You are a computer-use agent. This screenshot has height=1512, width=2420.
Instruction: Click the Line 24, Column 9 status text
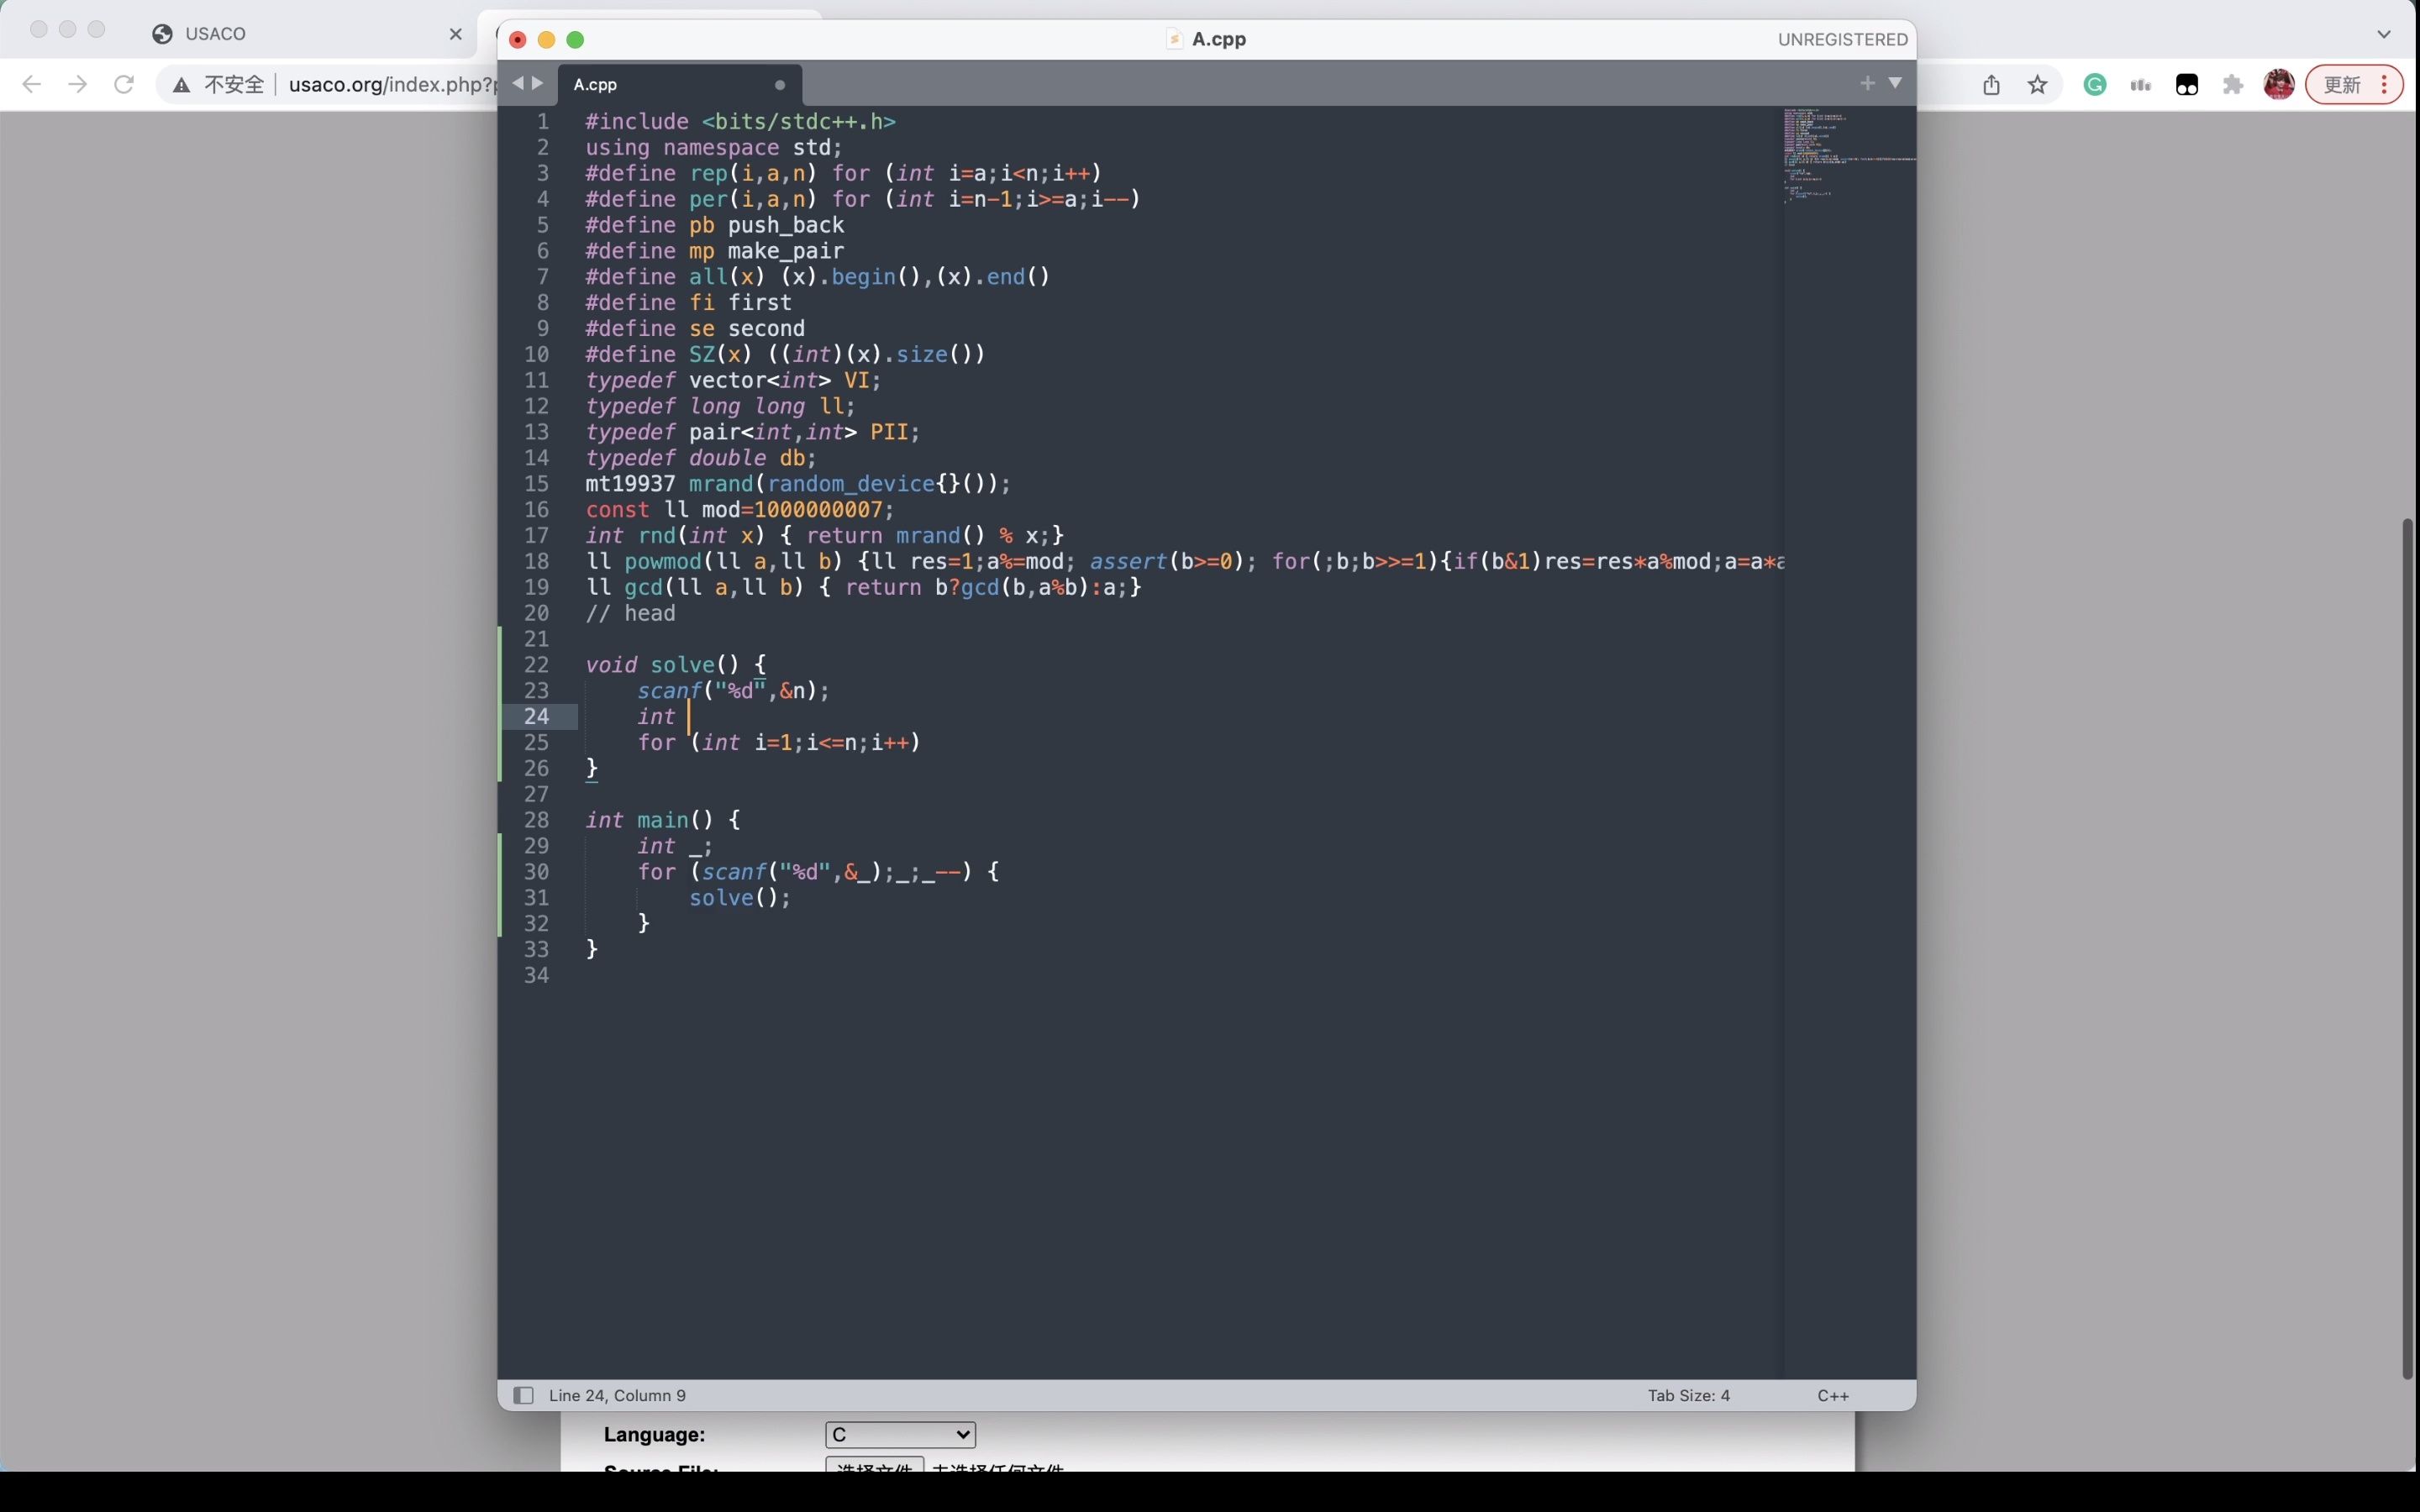[x=617, y=1395]
